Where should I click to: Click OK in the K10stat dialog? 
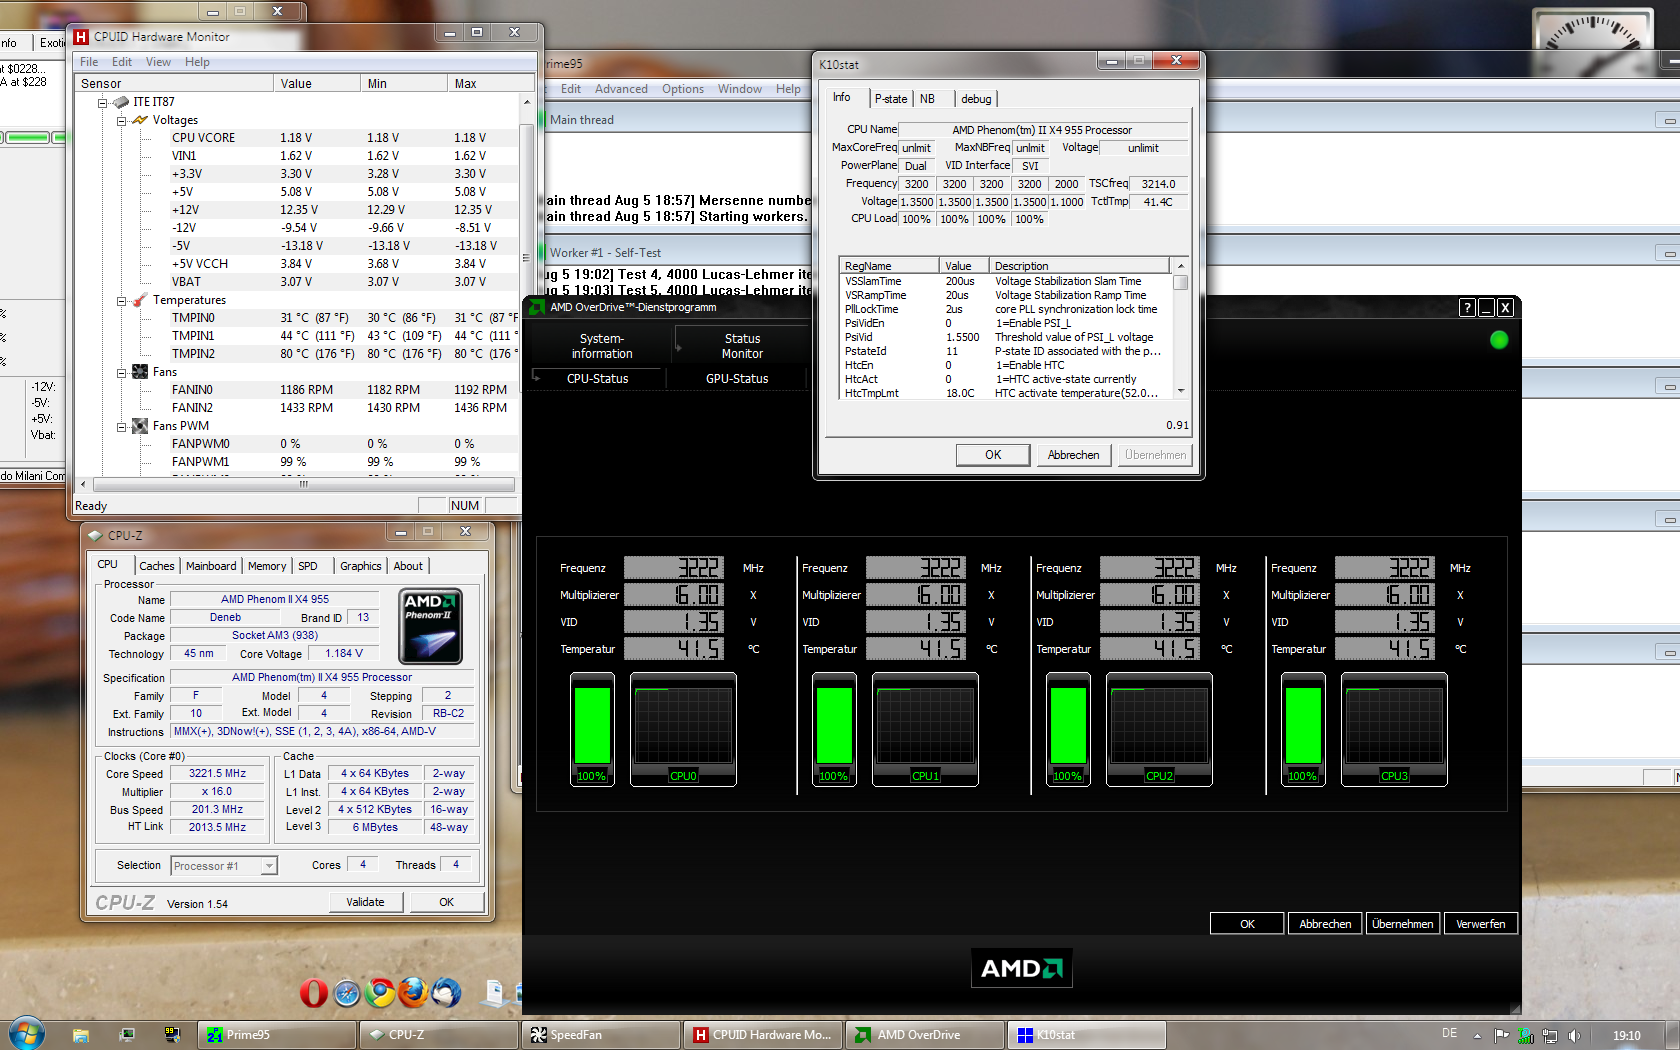pos(993,455)
